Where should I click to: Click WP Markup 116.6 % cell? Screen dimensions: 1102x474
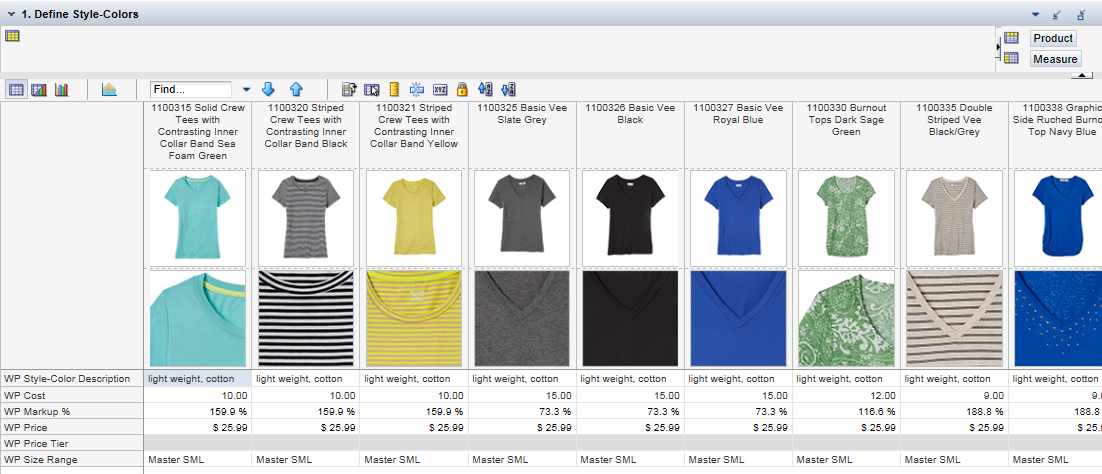(x=846, y=411)
